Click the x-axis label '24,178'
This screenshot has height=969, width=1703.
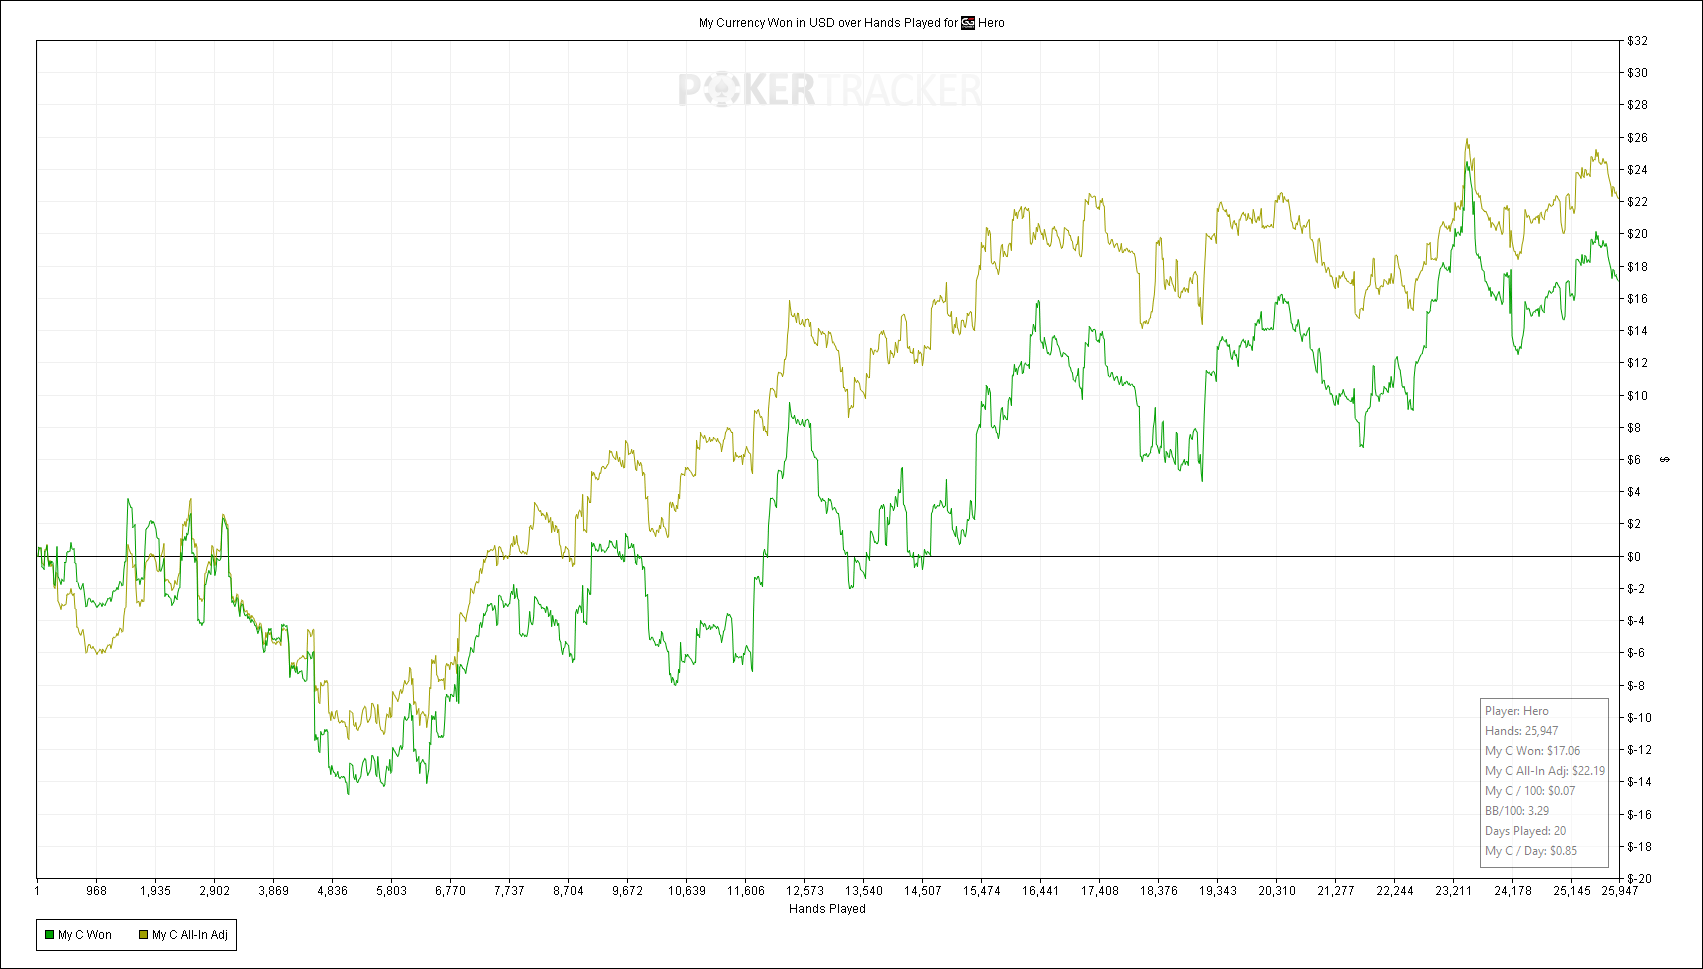click(x=1512, y=891)
